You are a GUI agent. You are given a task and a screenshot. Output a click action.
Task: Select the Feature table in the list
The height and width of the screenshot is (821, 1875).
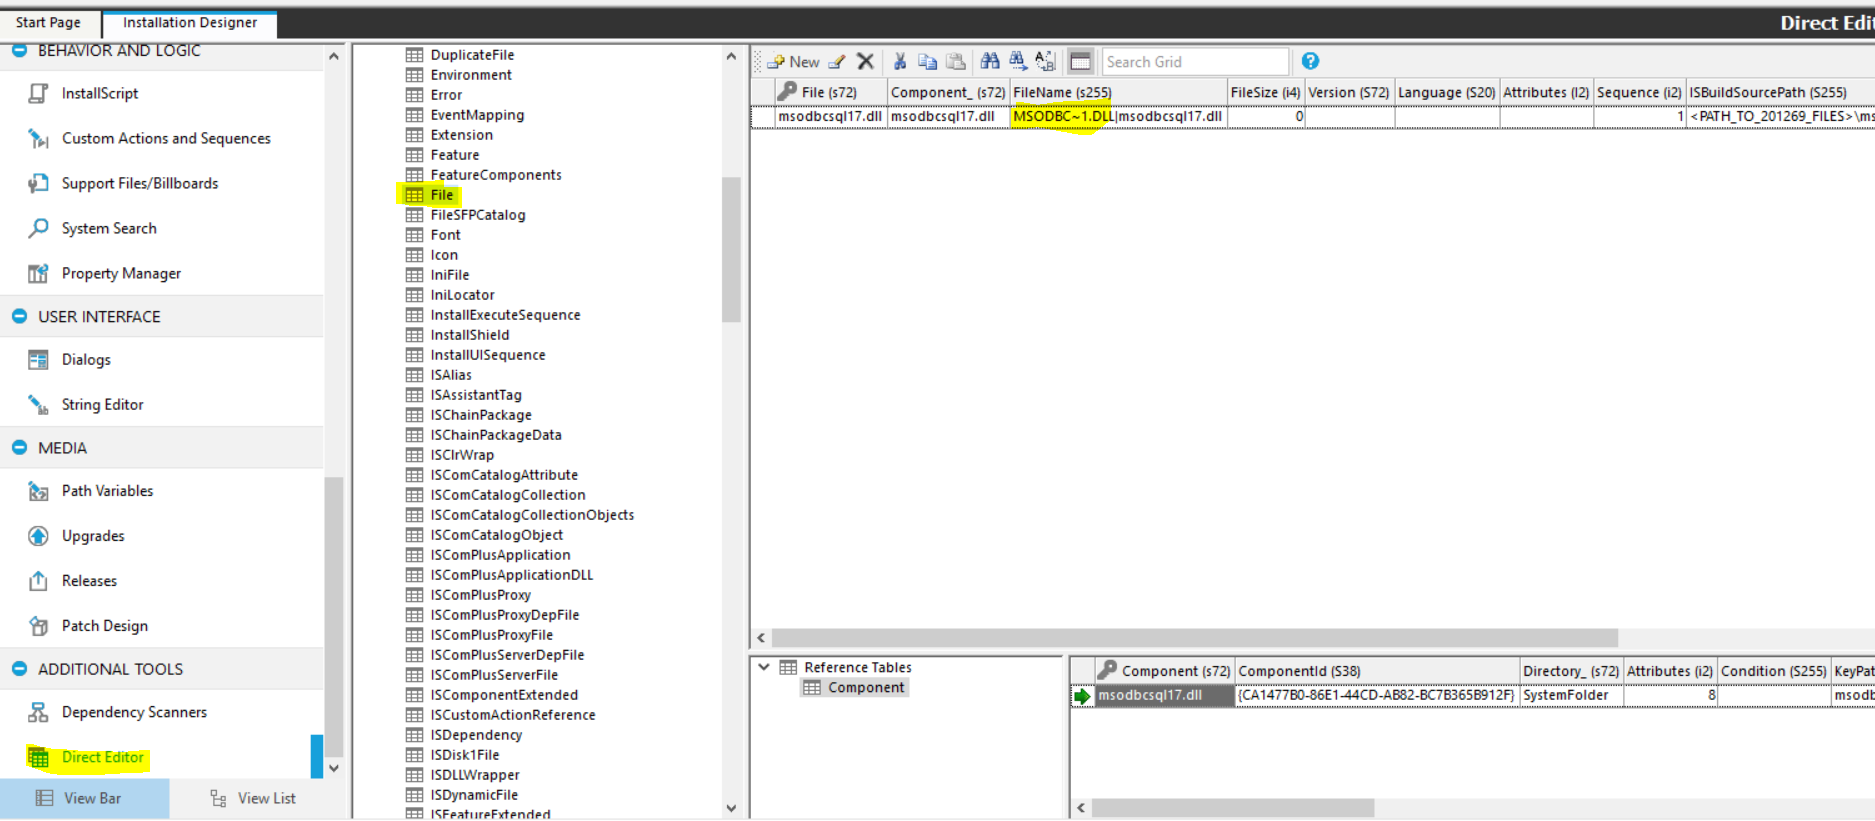click(x=454, y=155)
